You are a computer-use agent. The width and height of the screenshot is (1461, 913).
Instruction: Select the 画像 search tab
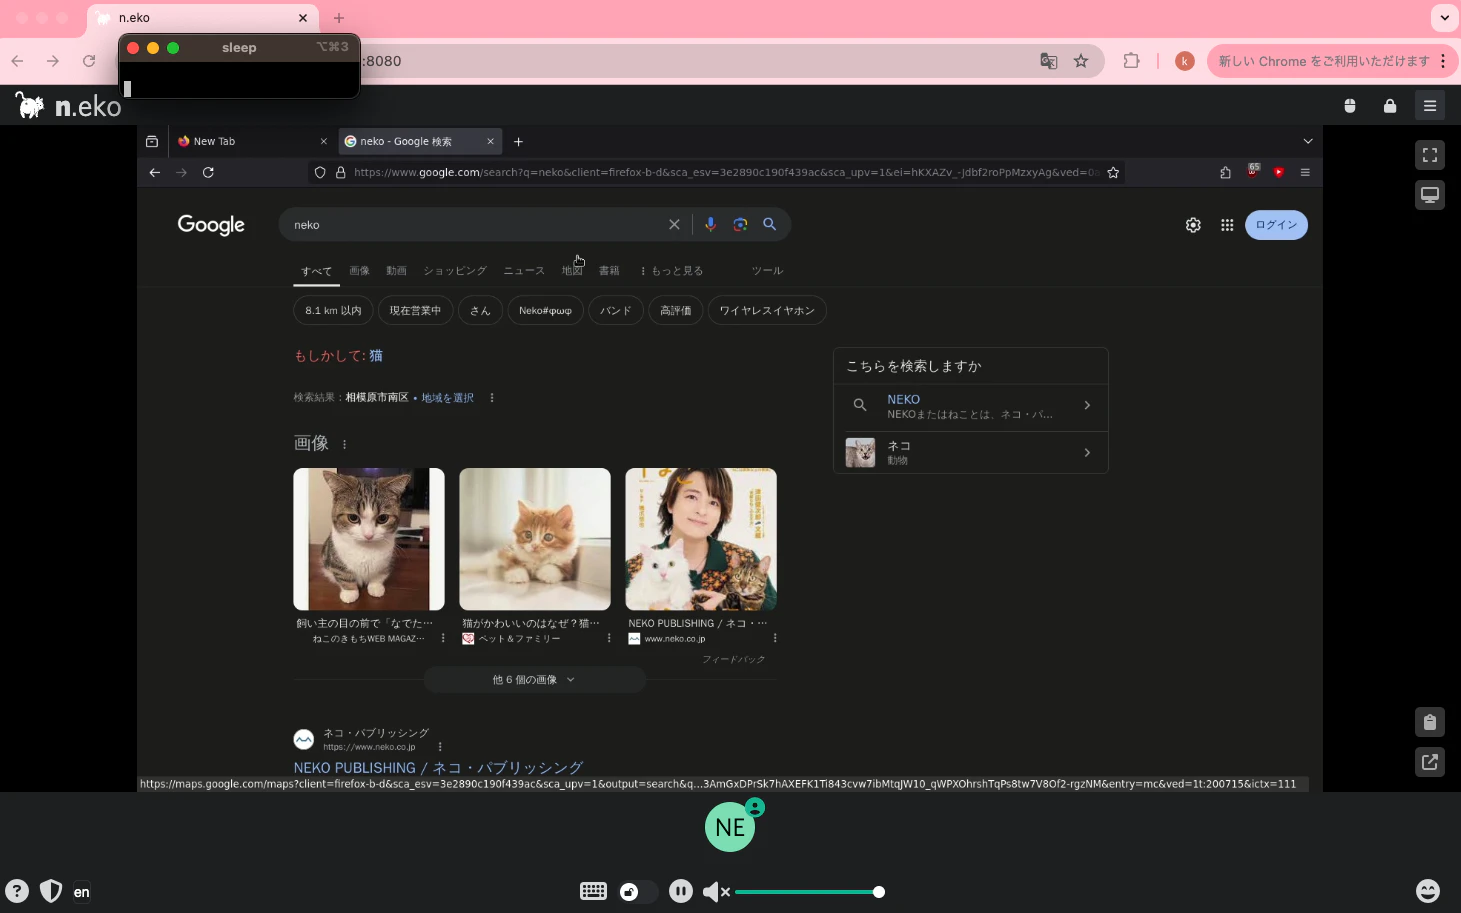(x=359, y=271)
